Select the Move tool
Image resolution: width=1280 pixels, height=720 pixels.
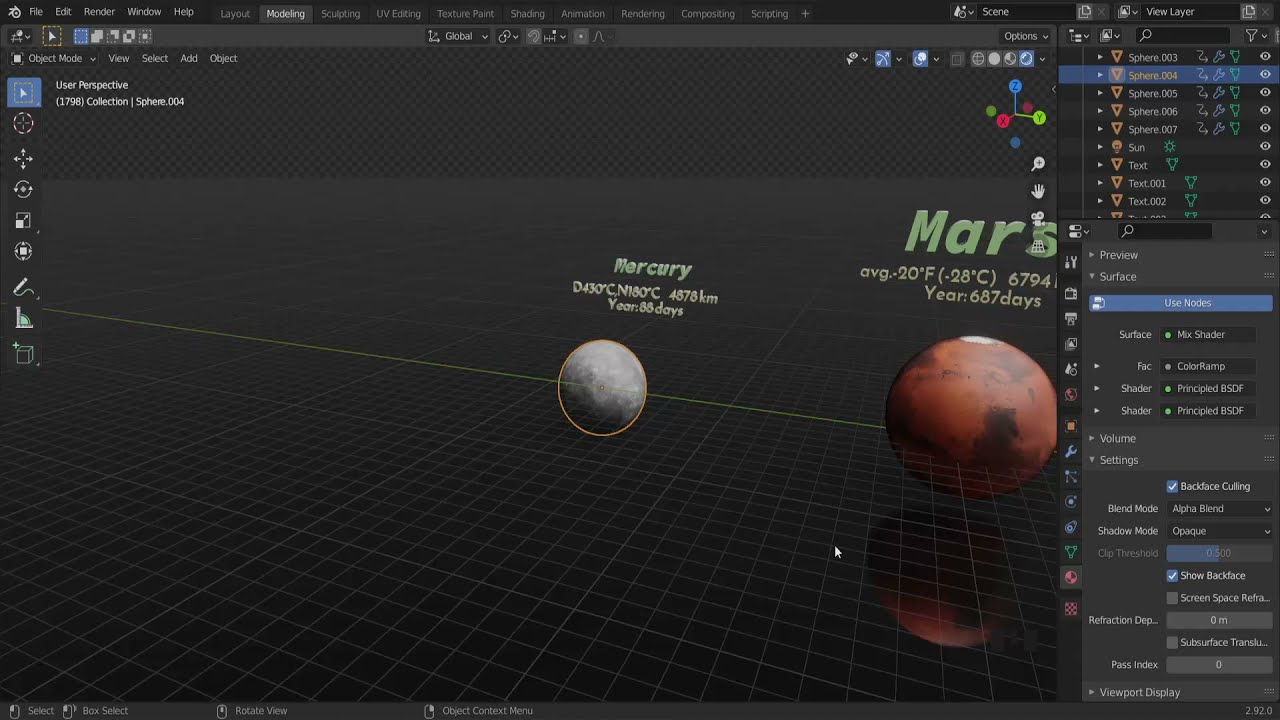[x=23, y=158]
